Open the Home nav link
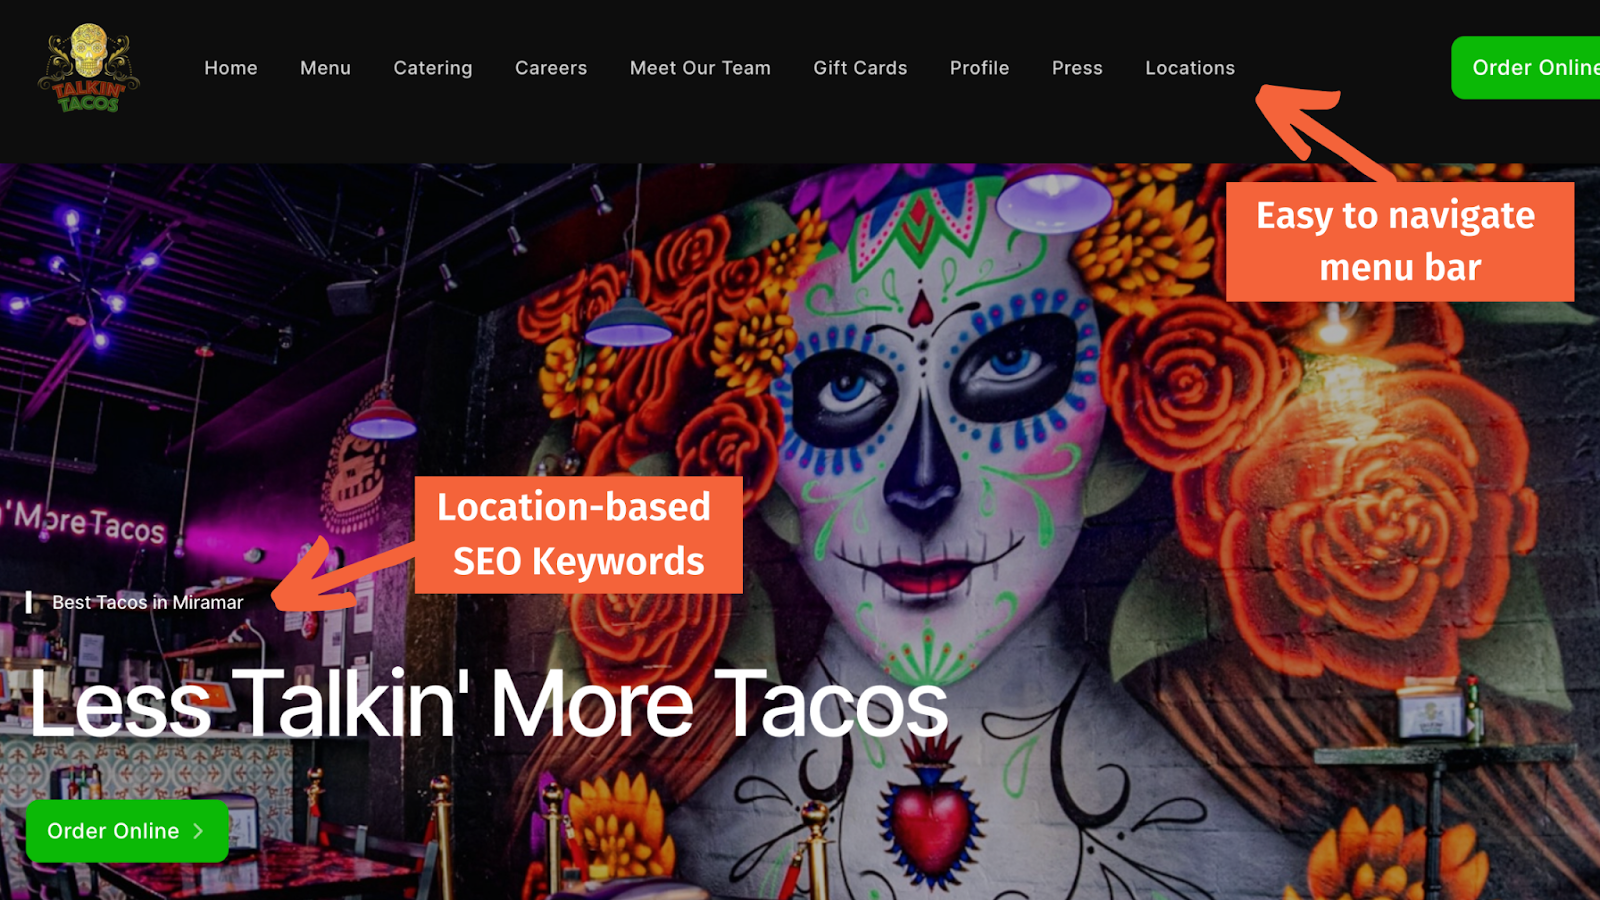This screenshot has width=1600, height=900. tap(231, 68)
